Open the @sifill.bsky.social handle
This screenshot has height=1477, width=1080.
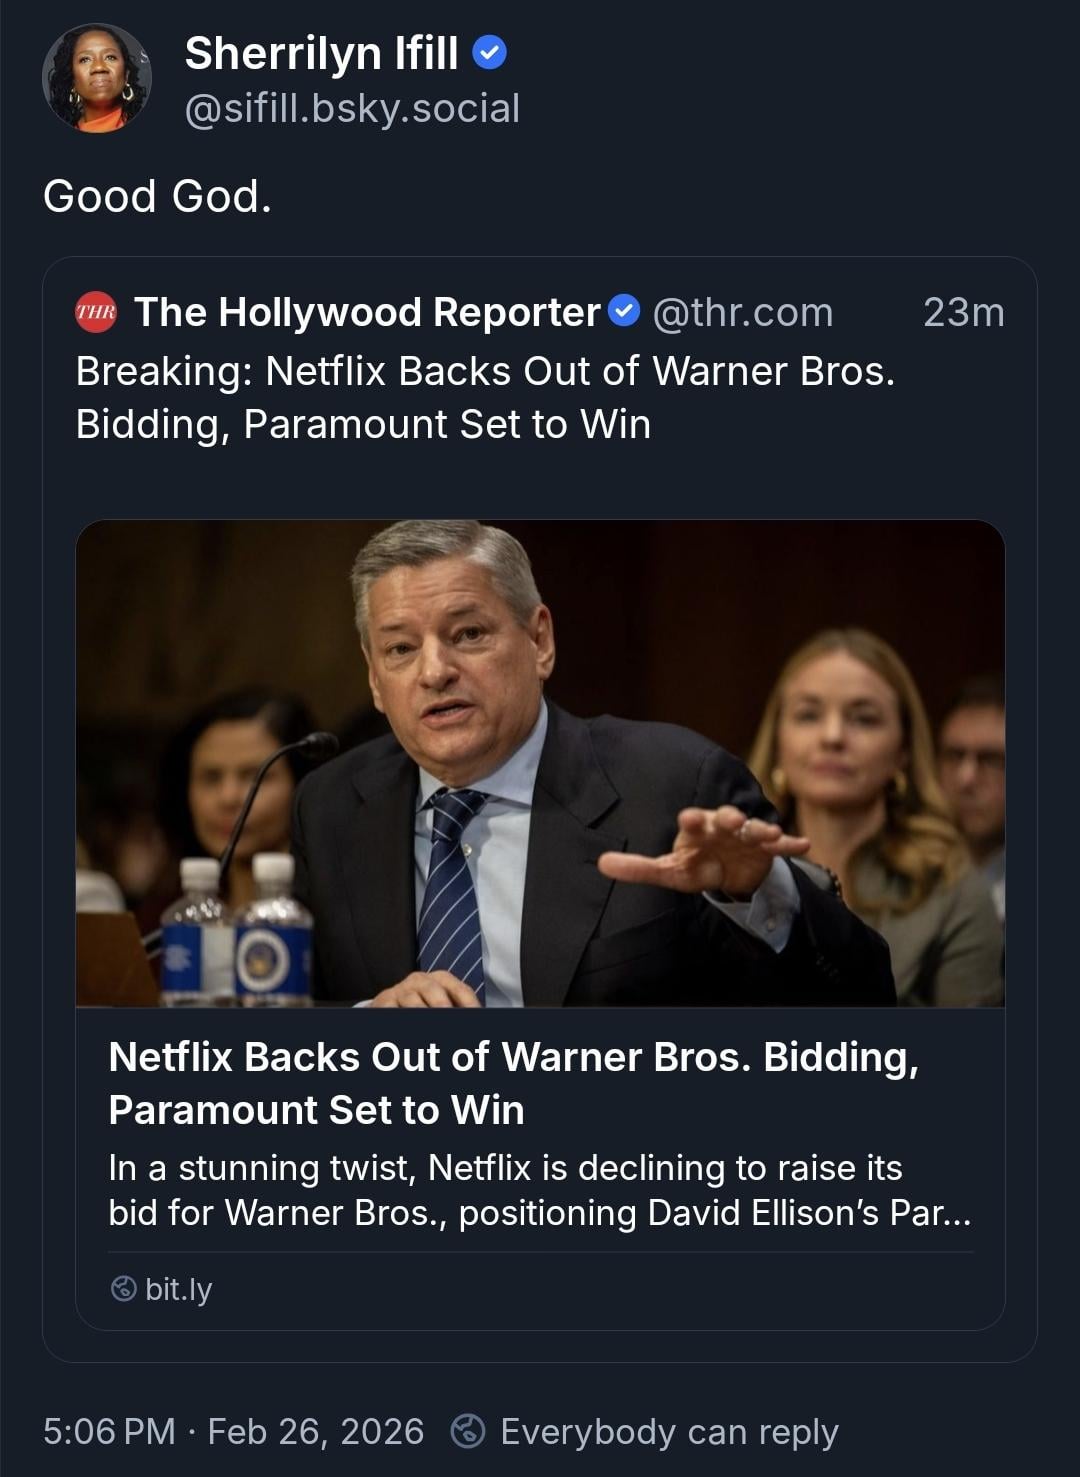(x=352, y=108)
